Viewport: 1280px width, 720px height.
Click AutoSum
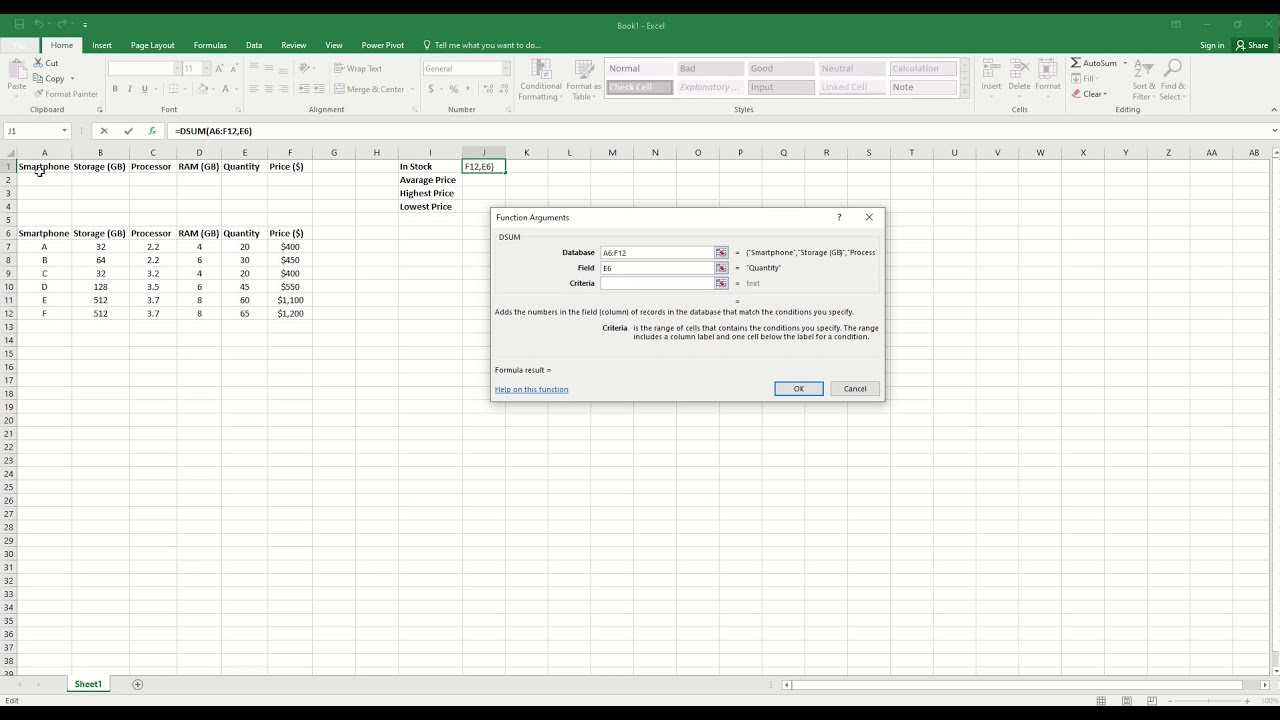pos(1094,63)
